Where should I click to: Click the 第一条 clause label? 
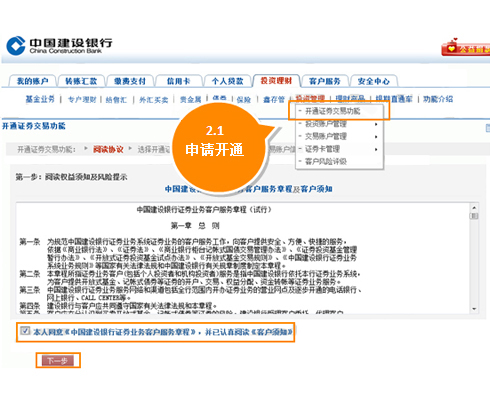(30, 242)
